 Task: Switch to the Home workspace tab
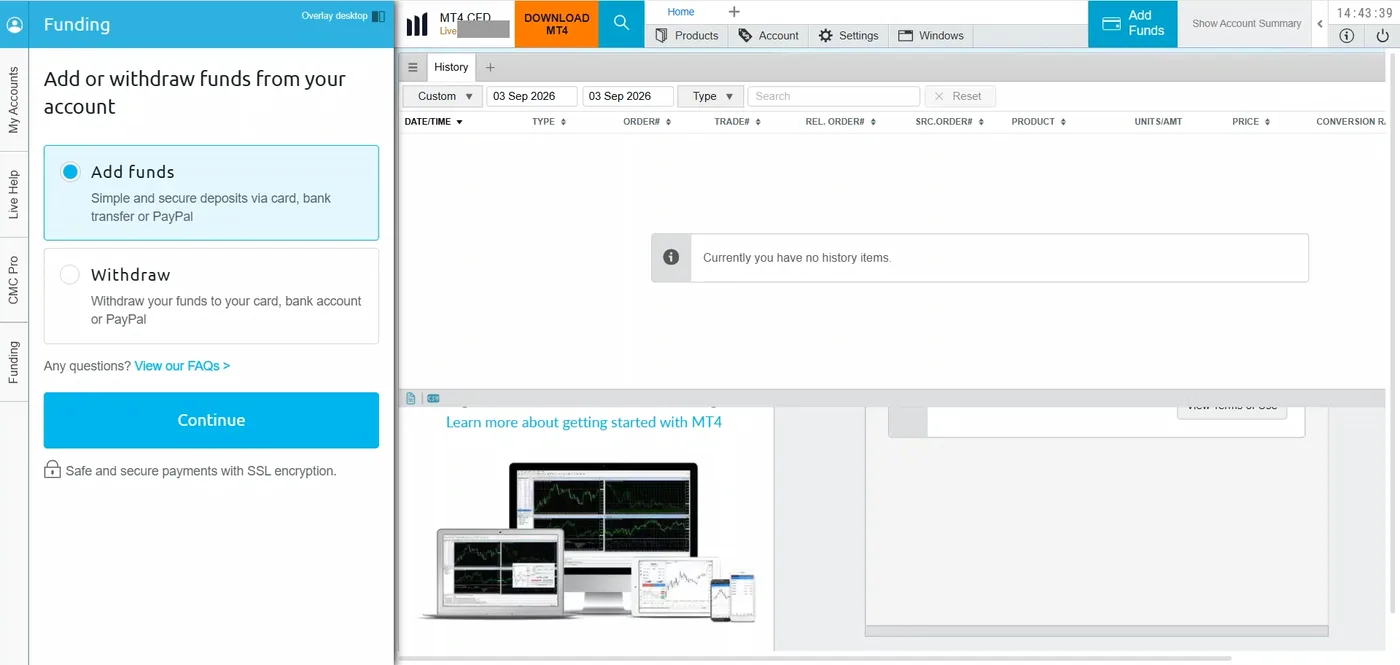point(681,12)
